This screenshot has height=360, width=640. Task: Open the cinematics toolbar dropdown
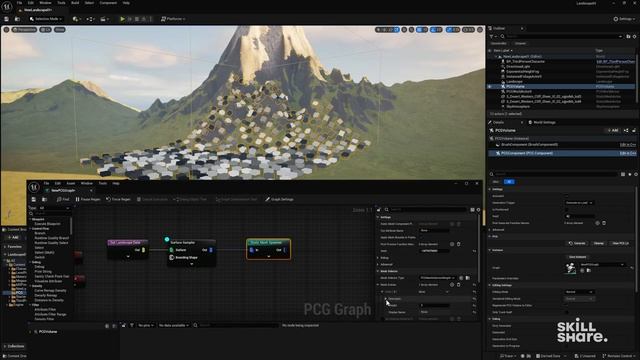104,19
